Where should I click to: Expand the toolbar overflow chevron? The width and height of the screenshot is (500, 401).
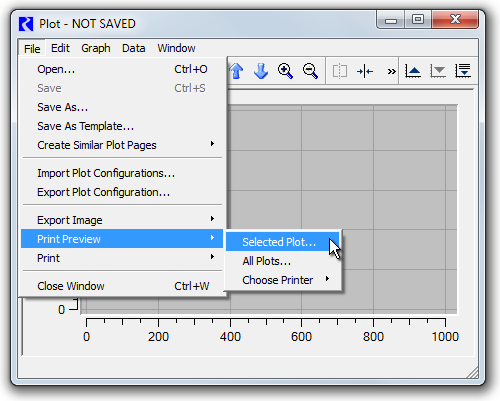click(391, 71)
